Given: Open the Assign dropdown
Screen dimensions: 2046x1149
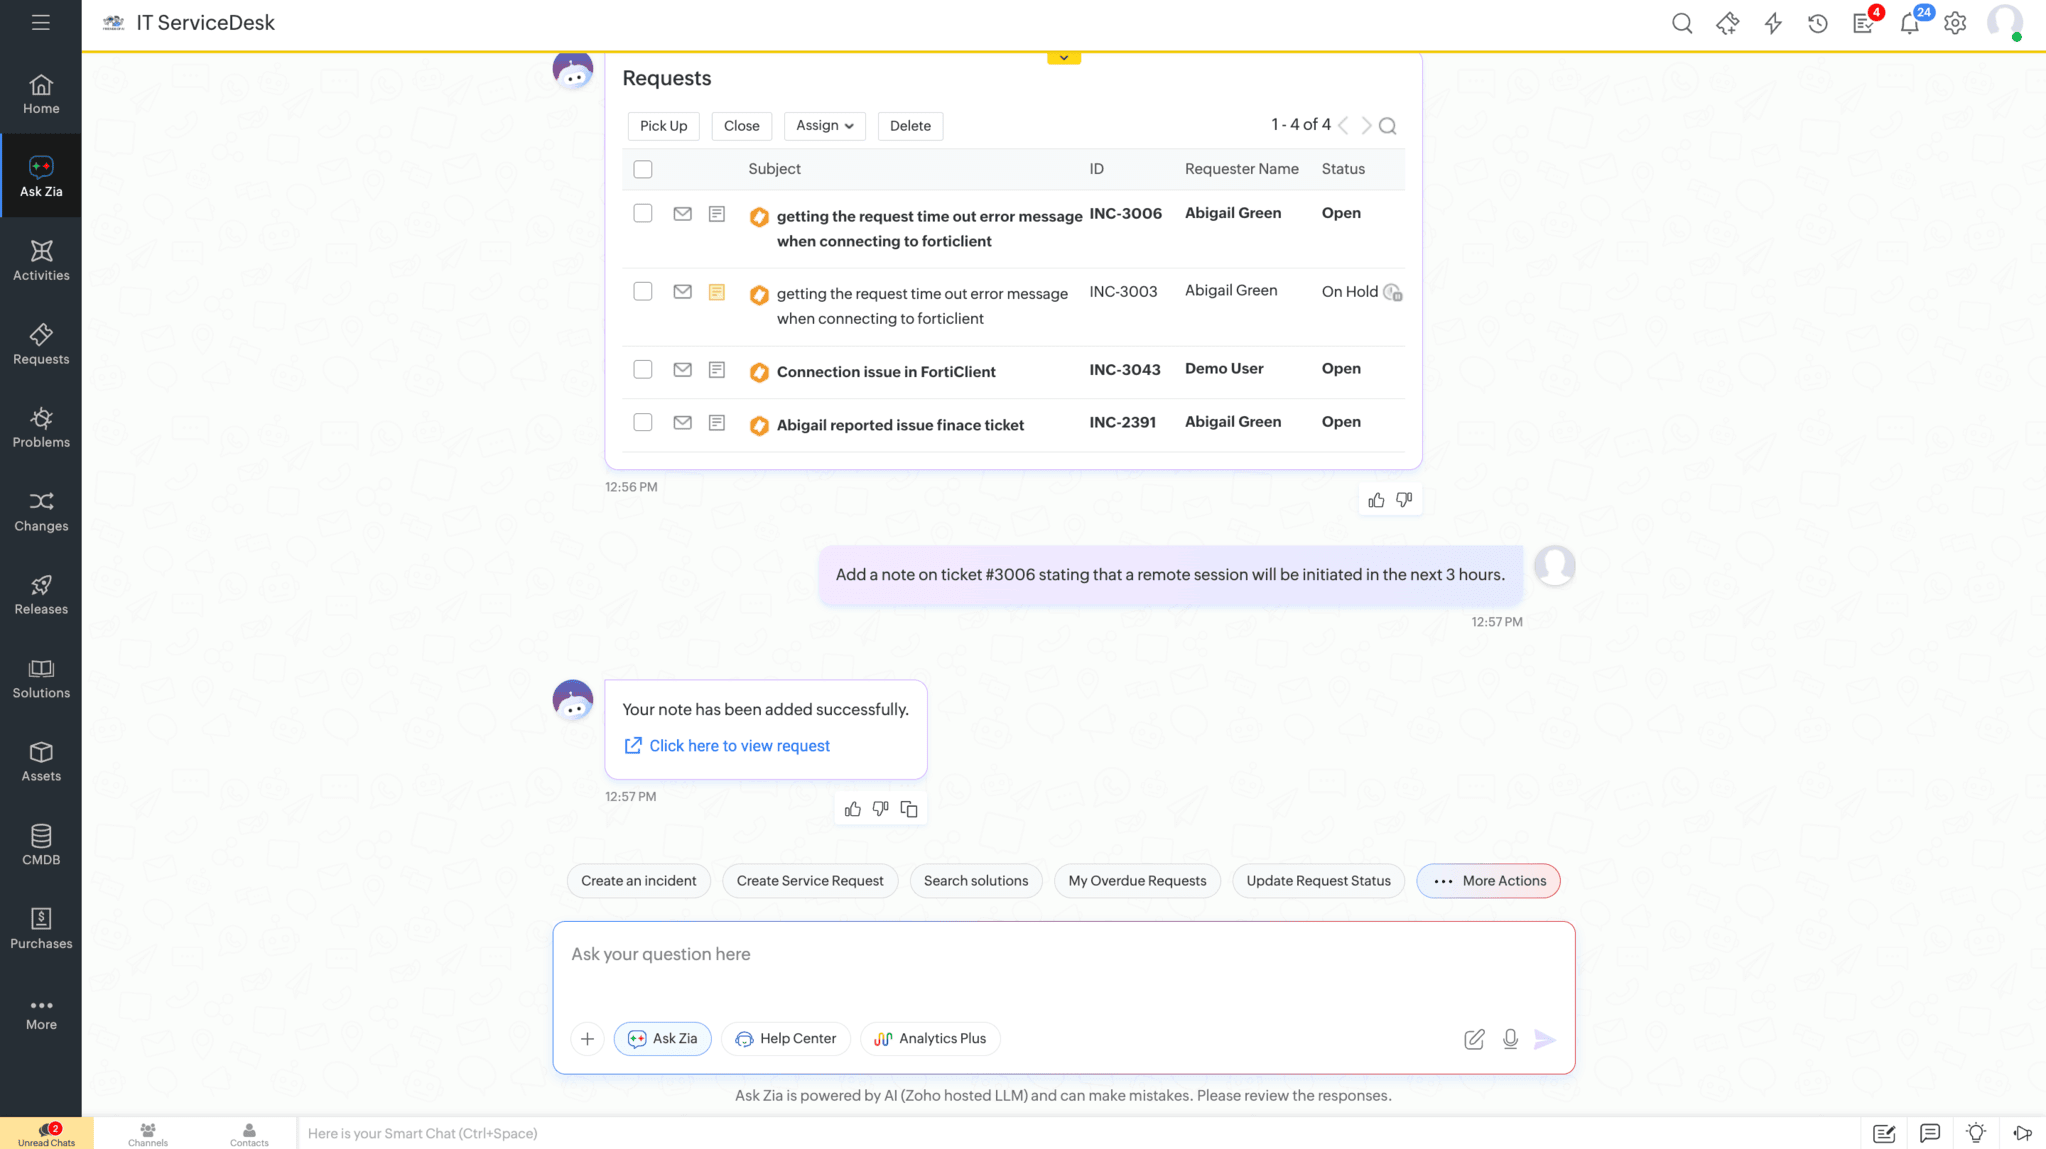Looking at the screenshot, I should click(x=824, y=126).
